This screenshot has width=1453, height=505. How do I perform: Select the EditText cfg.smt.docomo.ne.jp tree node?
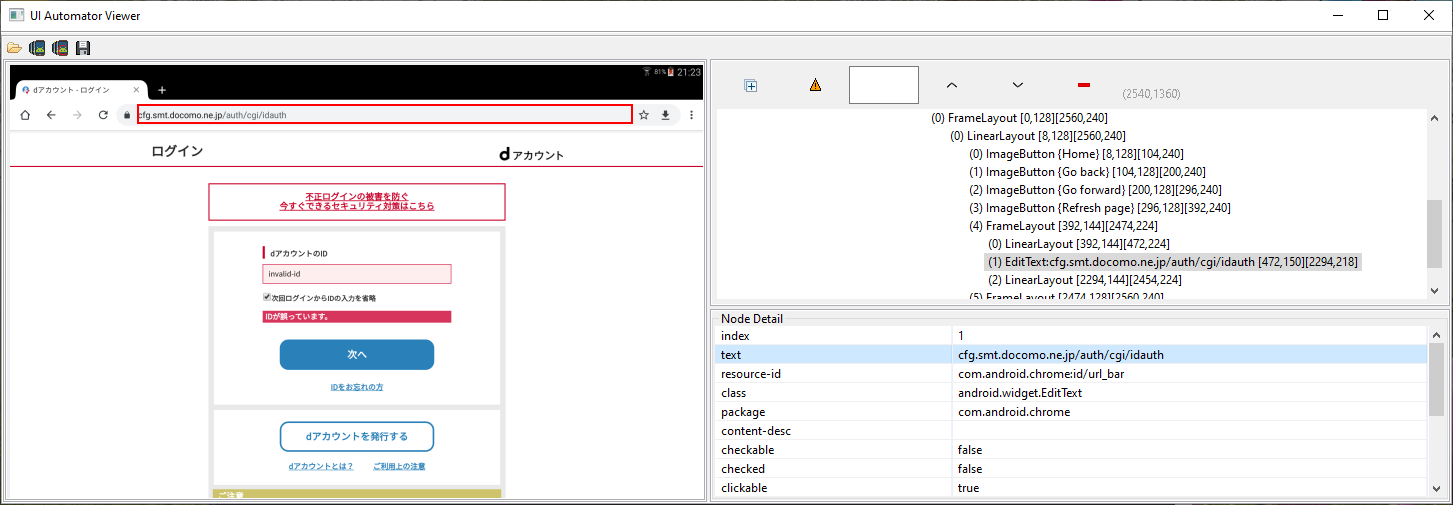(x=1173, y=262)
